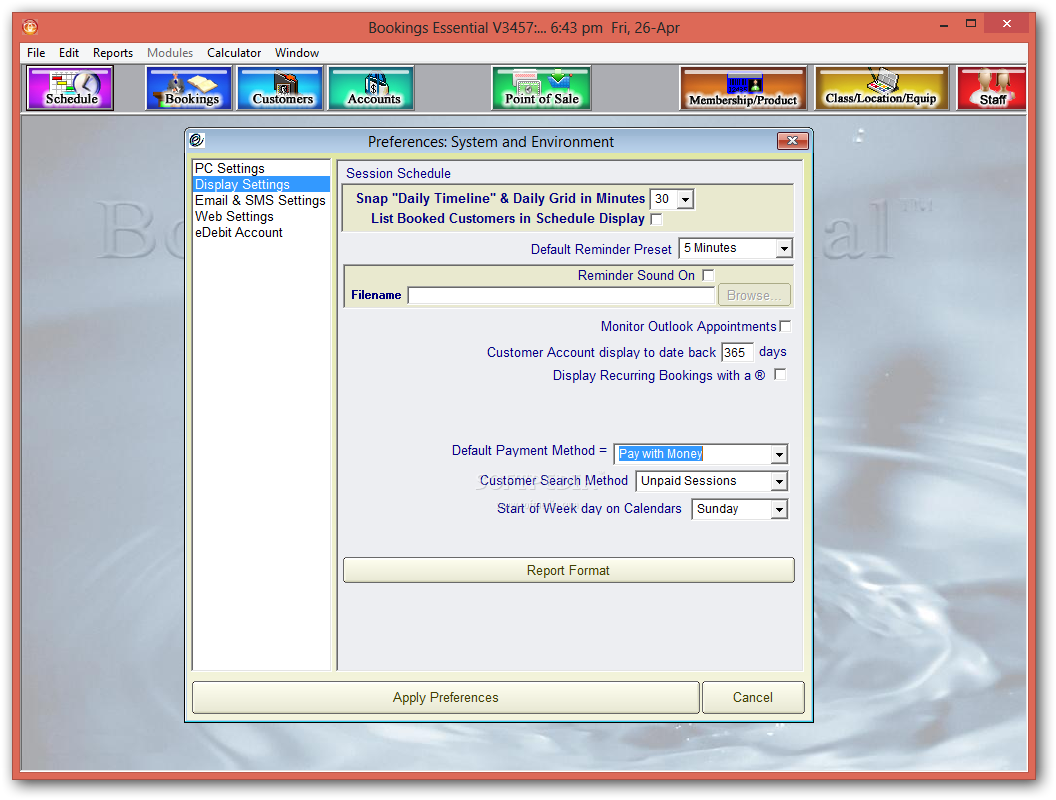Select Email & SMS Settings category
1056x800 pixels.
click(x=261, y=201)
